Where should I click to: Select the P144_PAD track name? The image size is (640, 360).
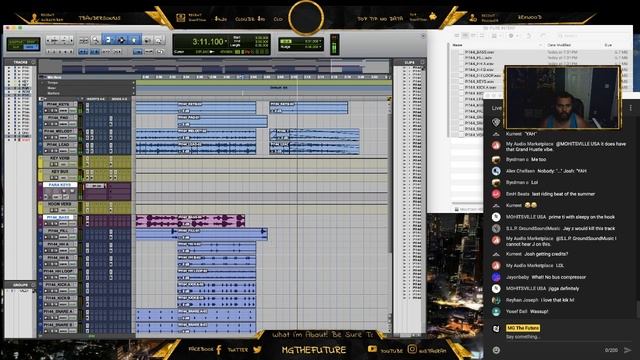point(58,118)
